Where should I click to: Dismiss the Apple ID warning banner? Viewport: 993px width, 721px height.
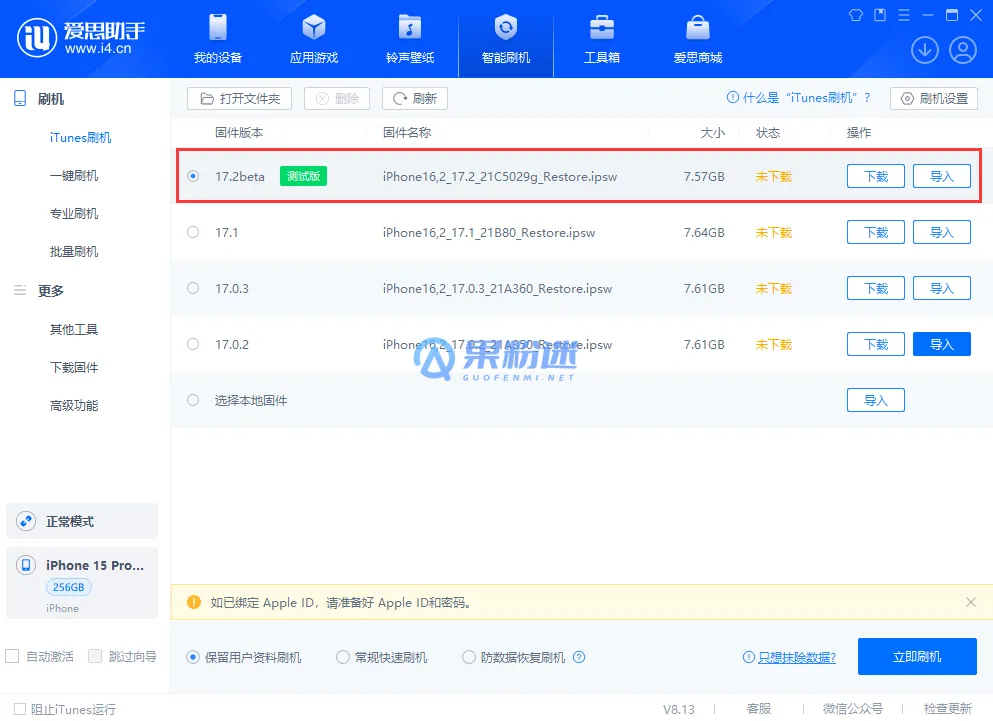(x=971, y=602)
